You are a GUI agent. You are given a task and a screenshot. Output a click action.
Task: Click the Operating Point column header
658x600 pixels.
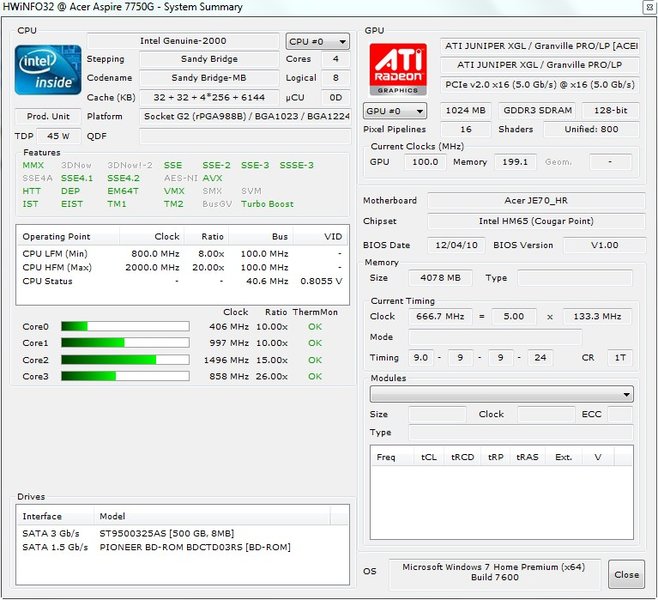[x=68, y=237]
